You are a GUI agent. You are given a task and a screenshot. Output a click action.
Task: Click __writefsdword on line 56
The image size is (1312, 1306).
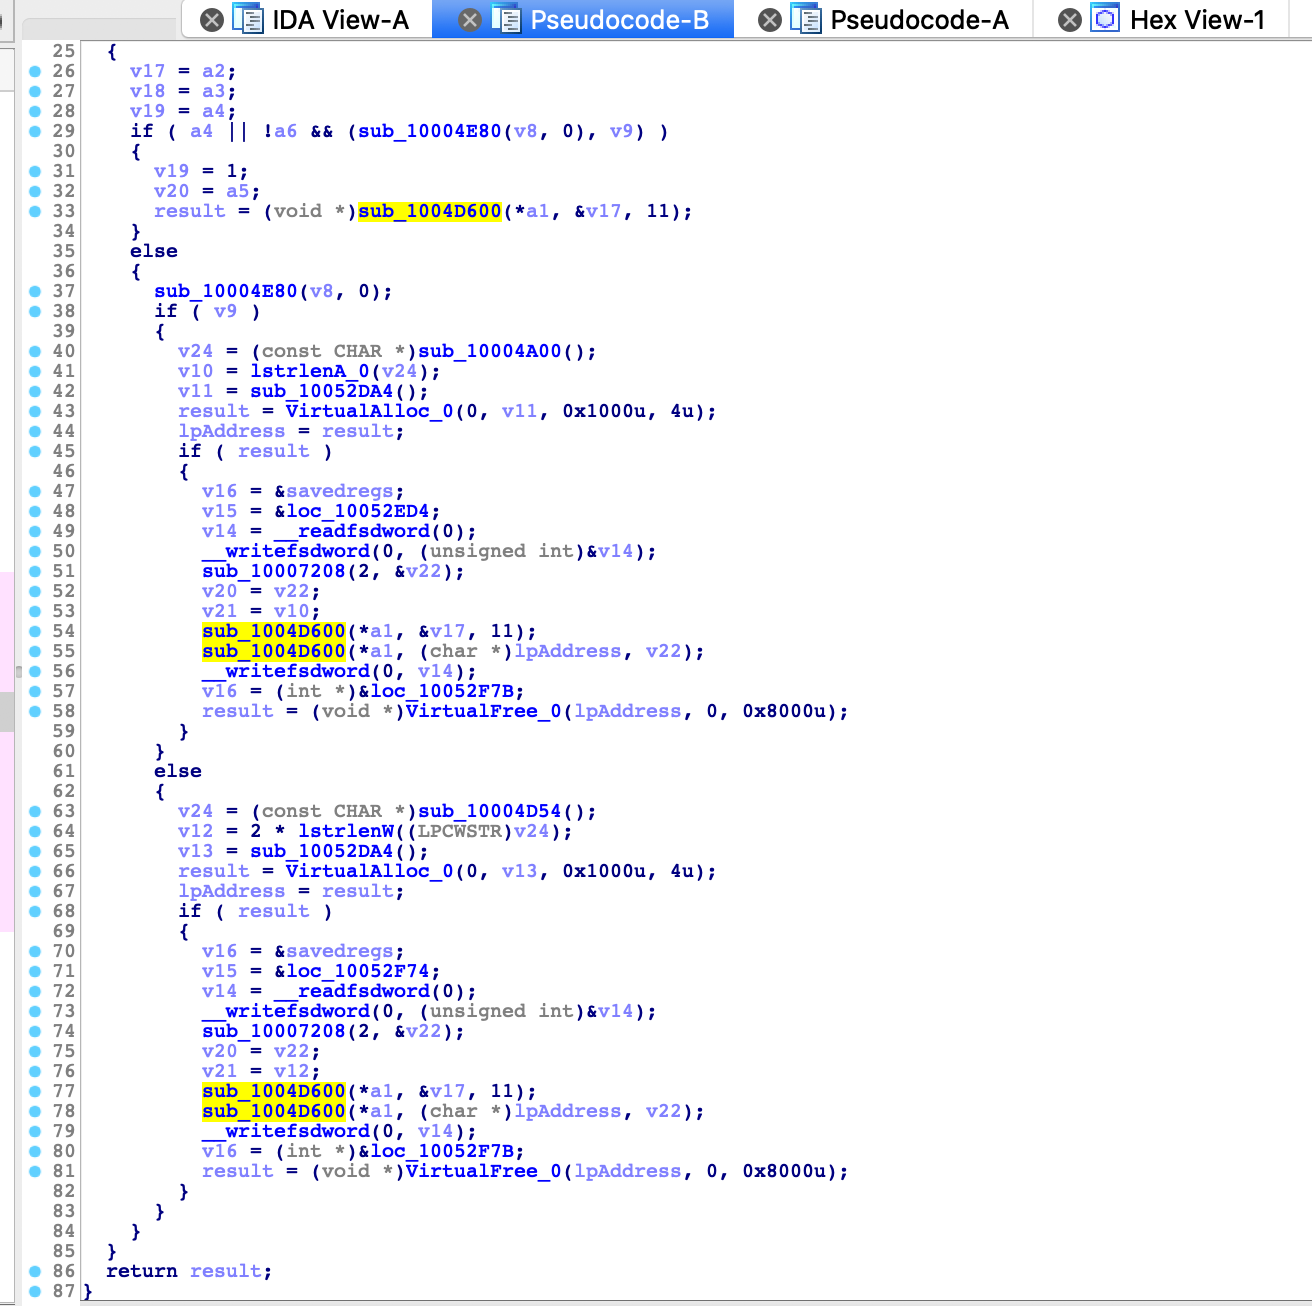(x=286, y=671)
